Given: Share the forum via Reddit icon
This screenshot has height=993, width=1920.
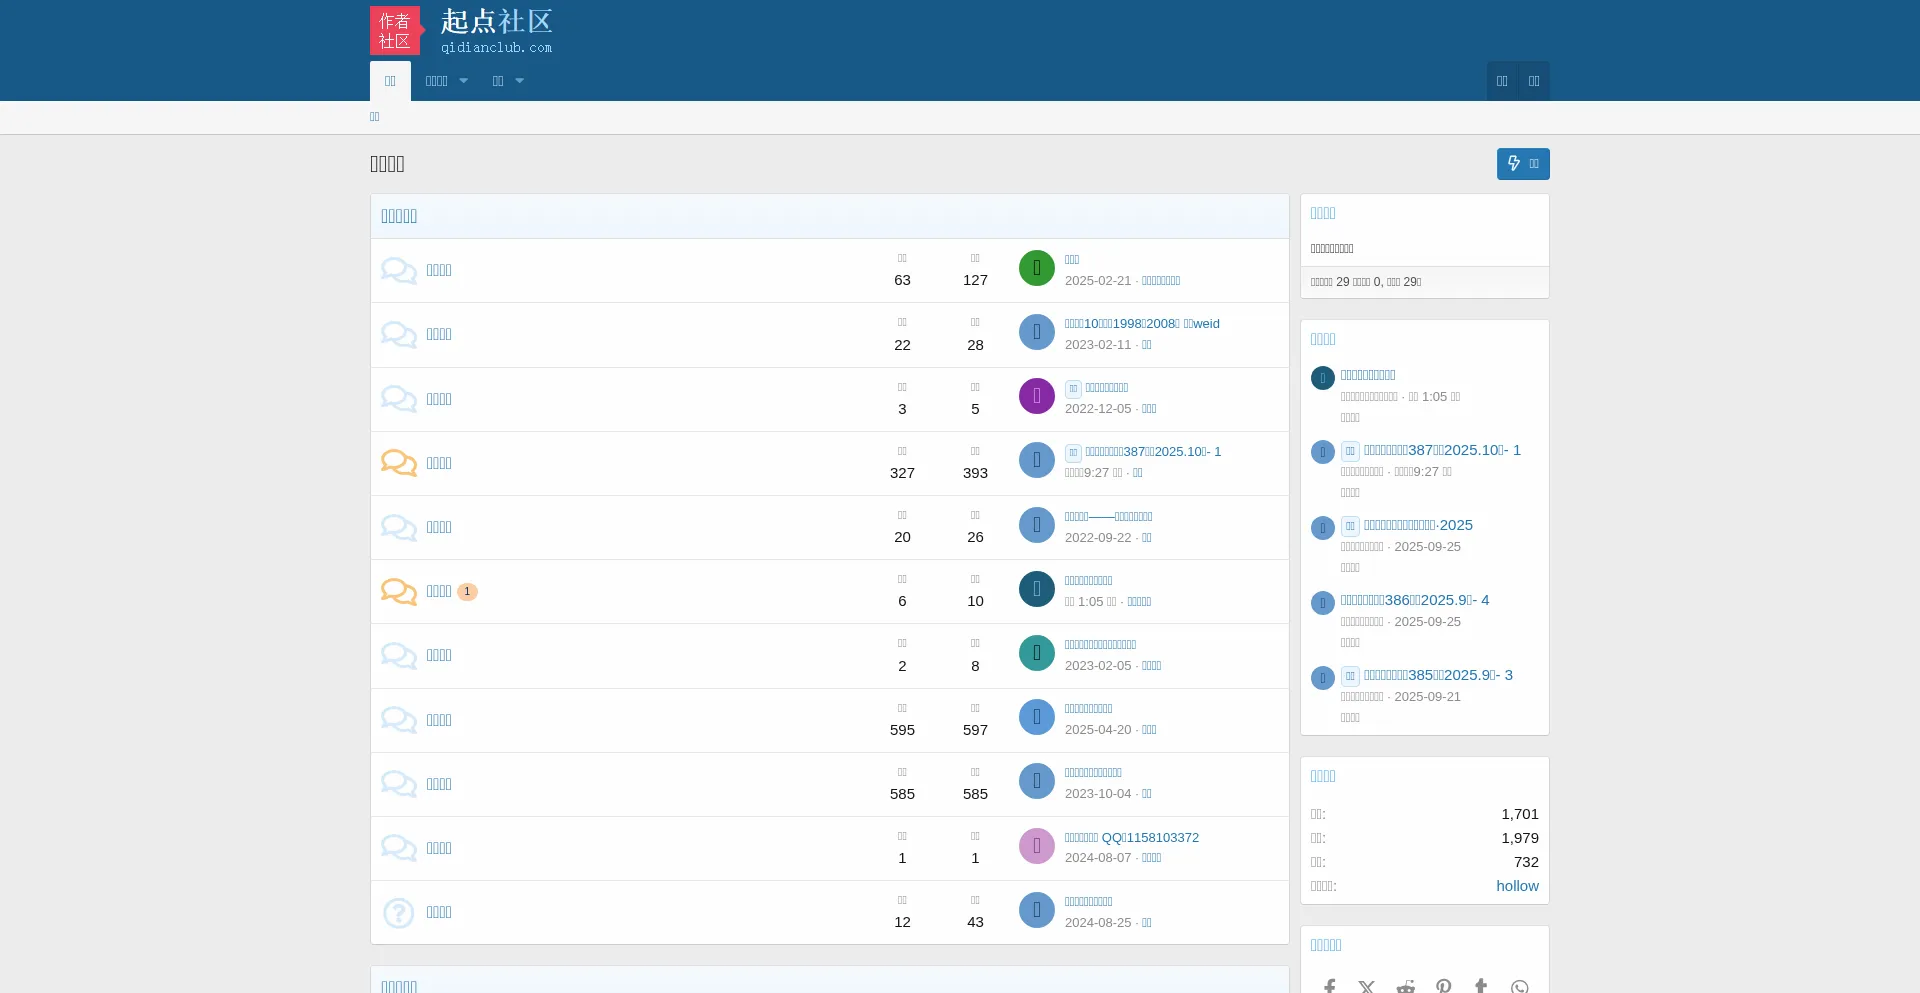Looking at the screenshot, I should coord(1405,986).
